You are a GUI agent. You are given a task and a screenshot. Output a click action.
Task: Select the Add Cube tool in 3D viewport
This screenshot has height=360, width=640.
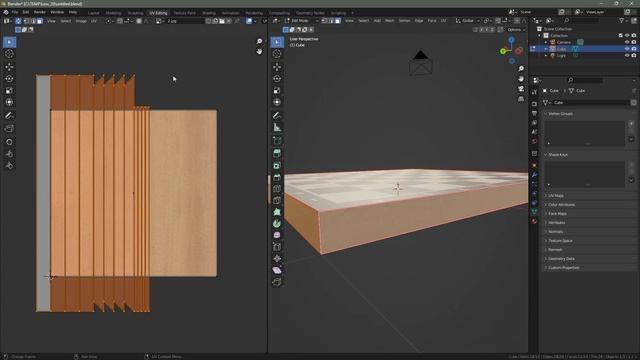pos(277,140)
